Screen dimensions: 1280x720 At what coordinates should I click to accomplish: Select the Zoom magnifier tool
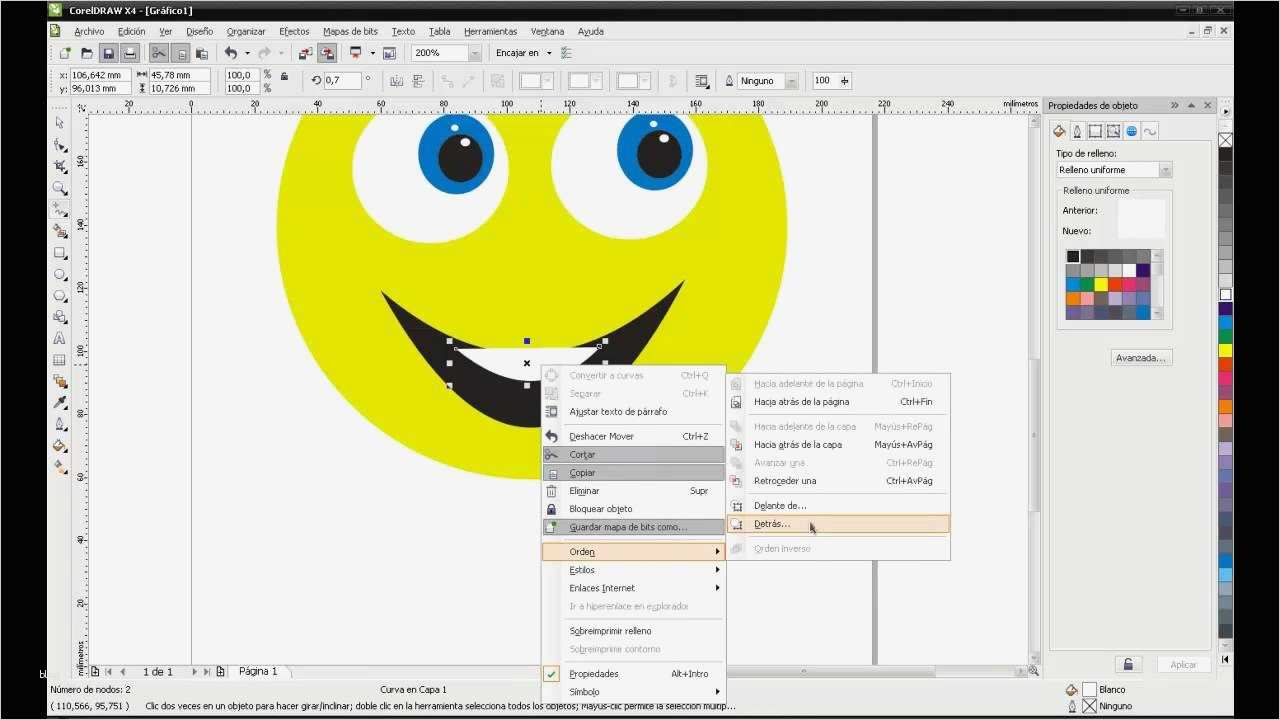pos(60,188)
